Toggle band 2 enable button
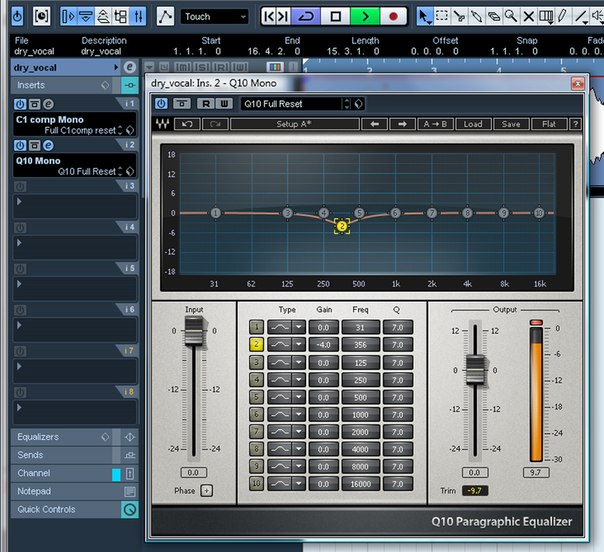604x552 pixels. tap(256, 344)
